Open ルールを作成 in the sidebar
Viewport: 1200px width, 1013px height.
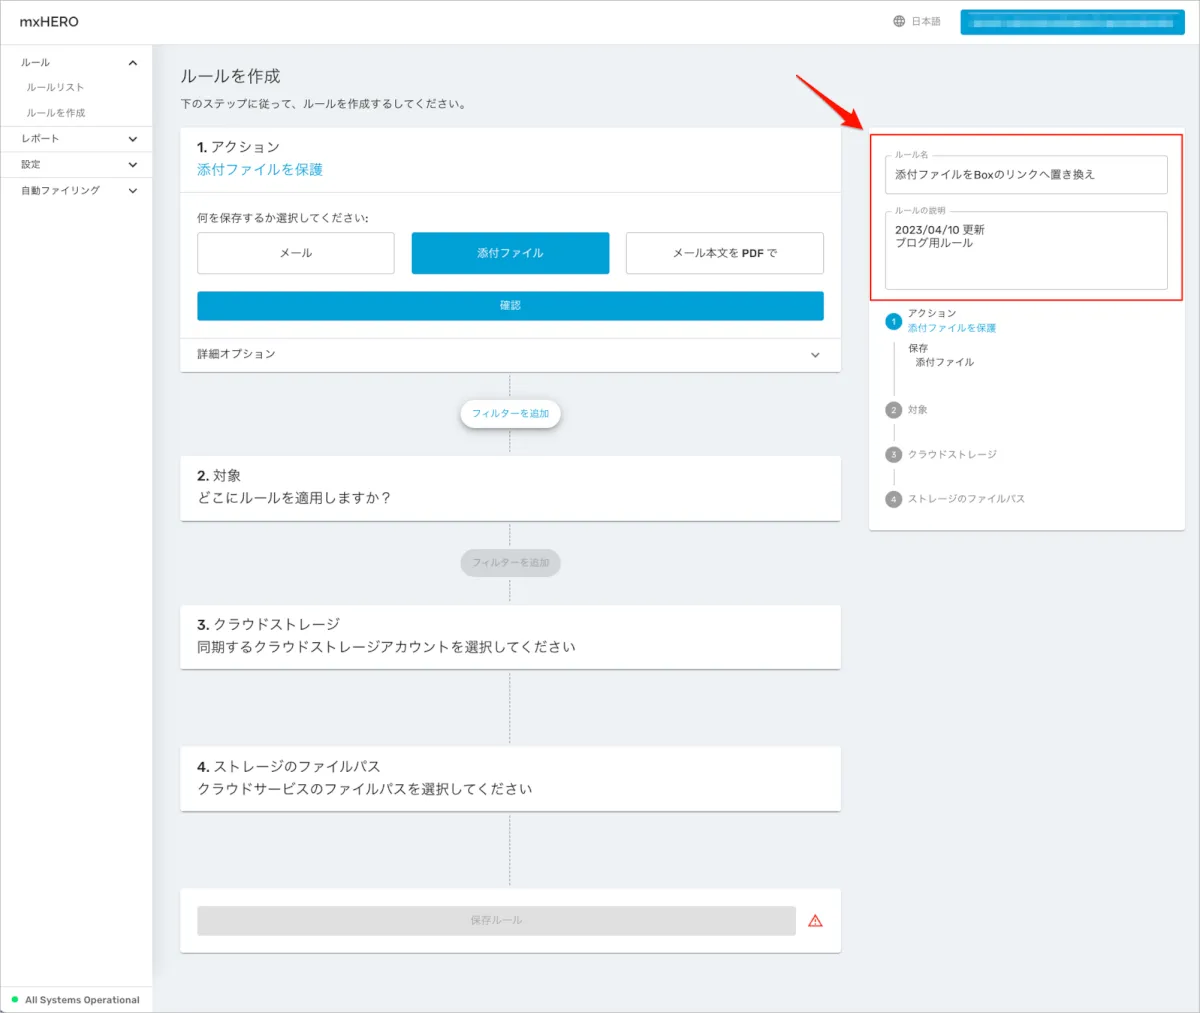tap(56, 113)
